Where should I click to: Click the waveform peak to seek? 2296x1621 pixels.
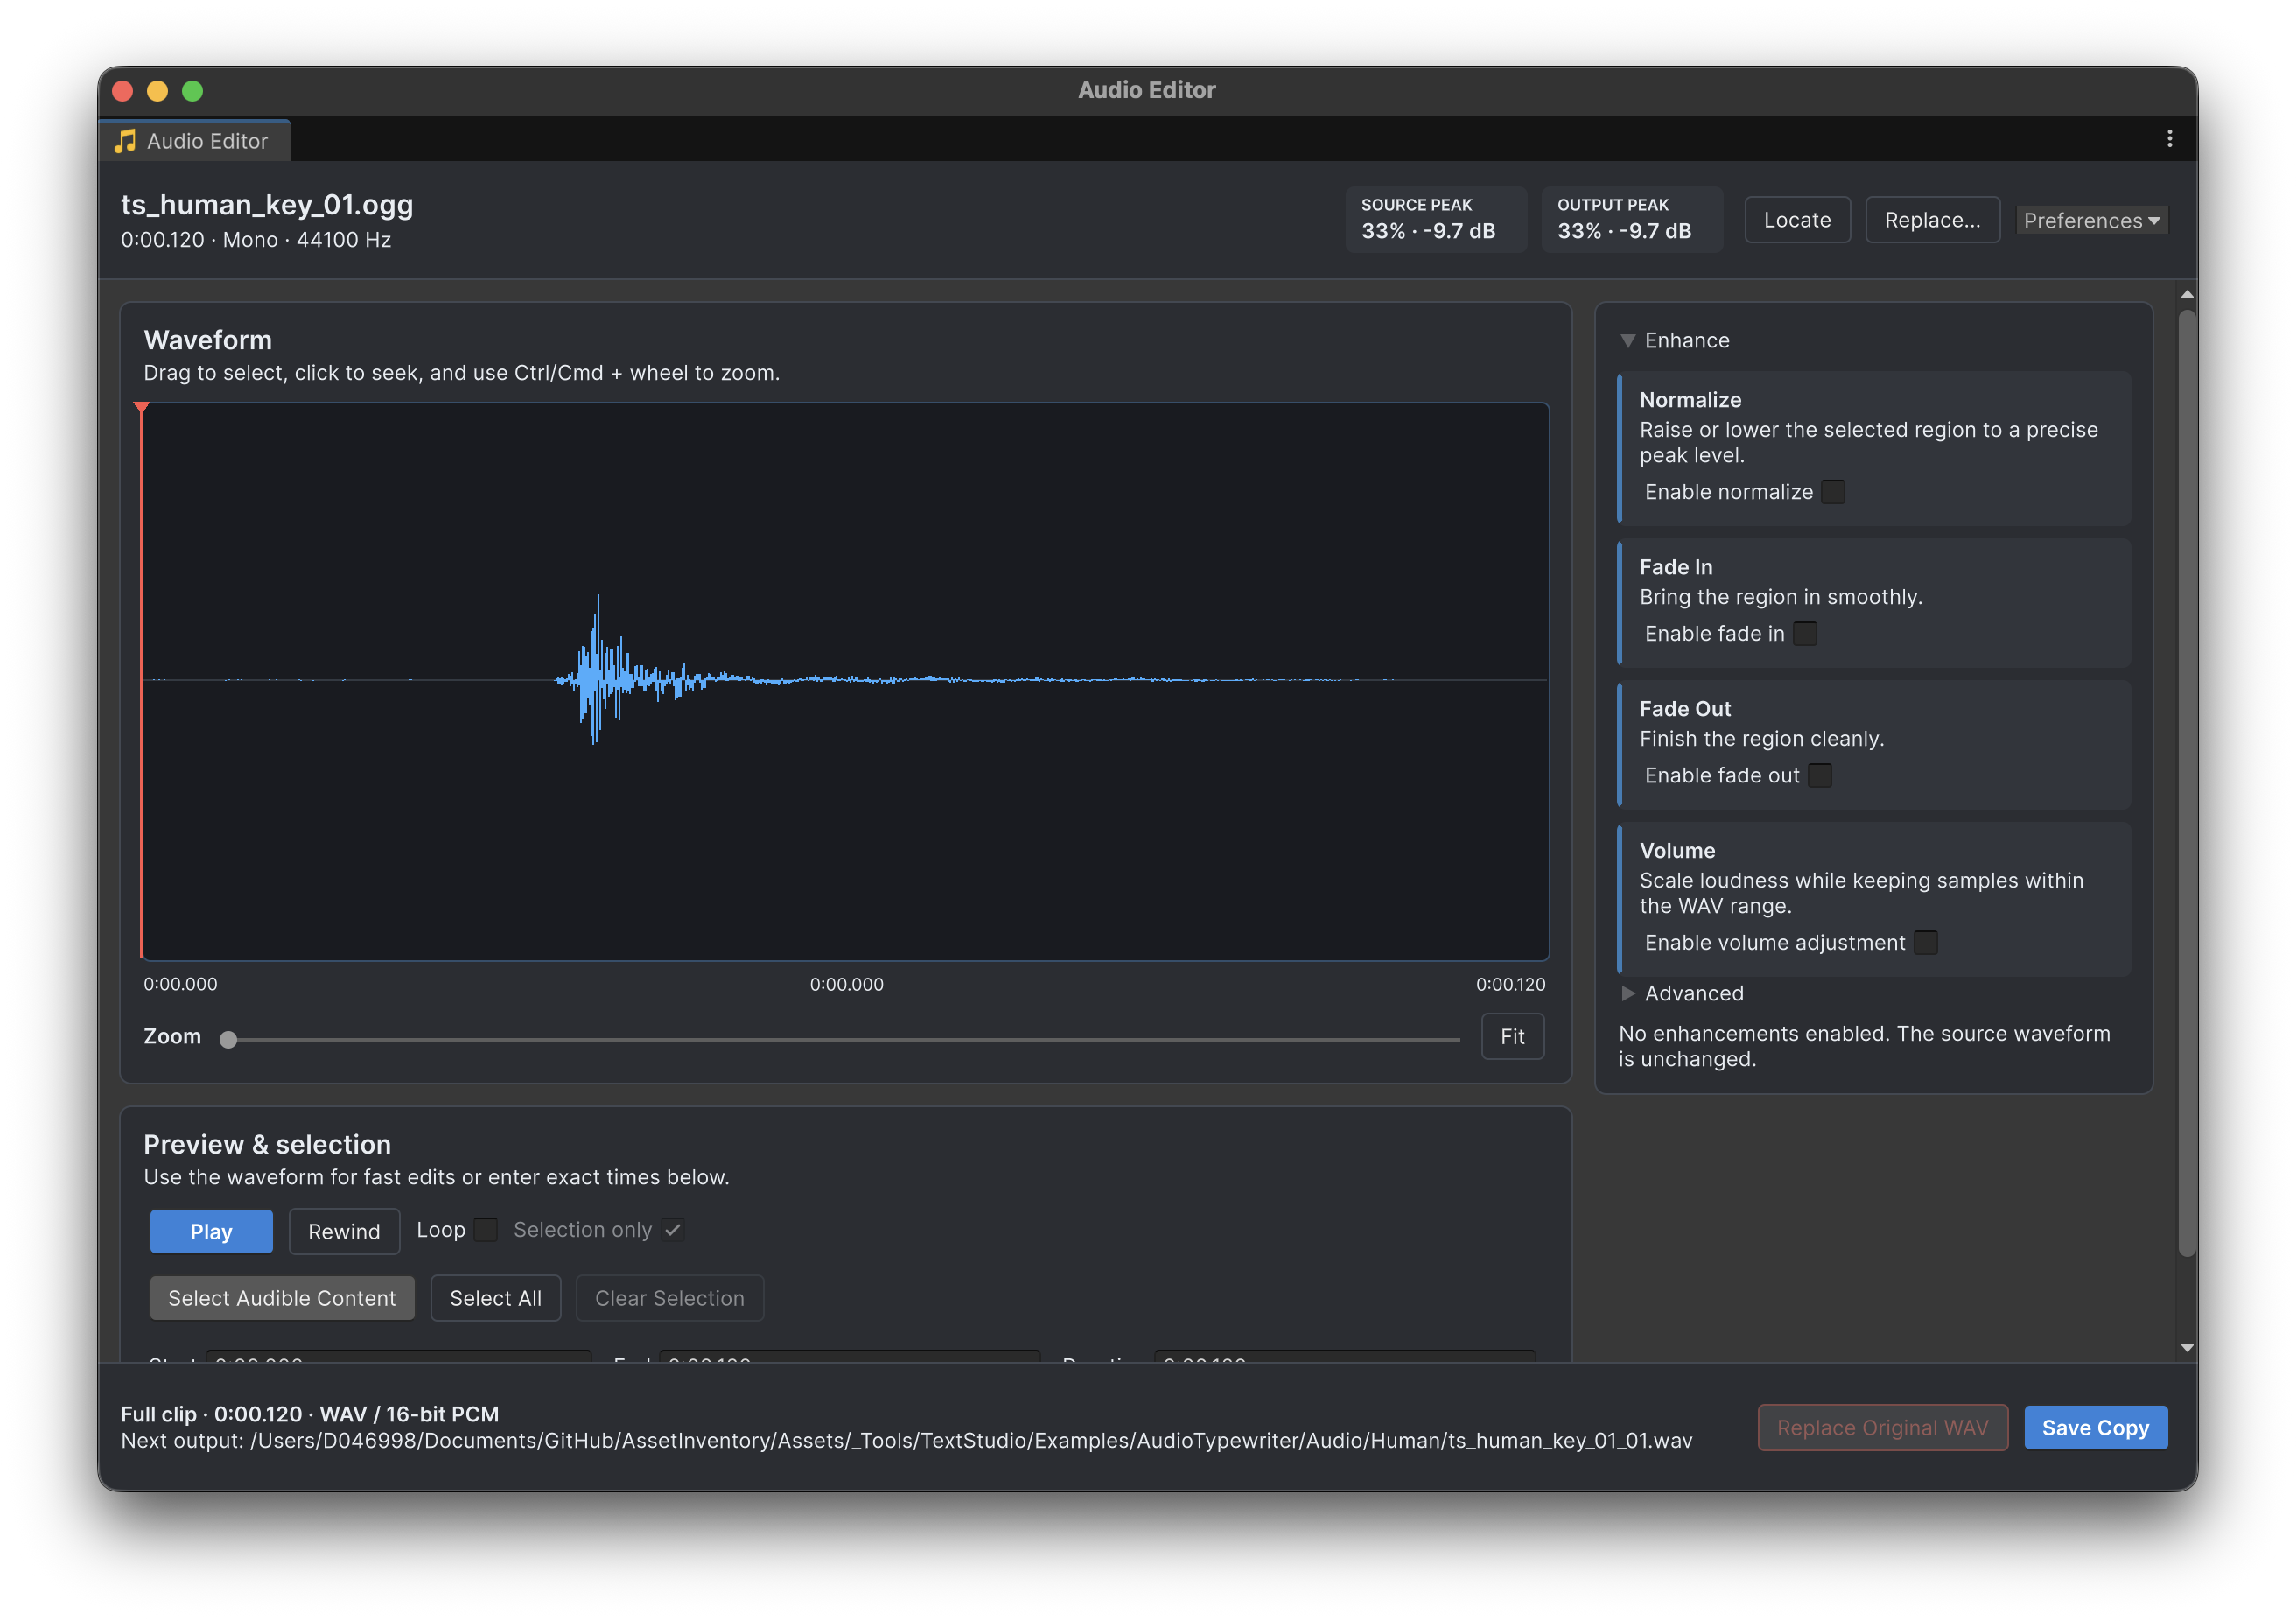[598, 668]
